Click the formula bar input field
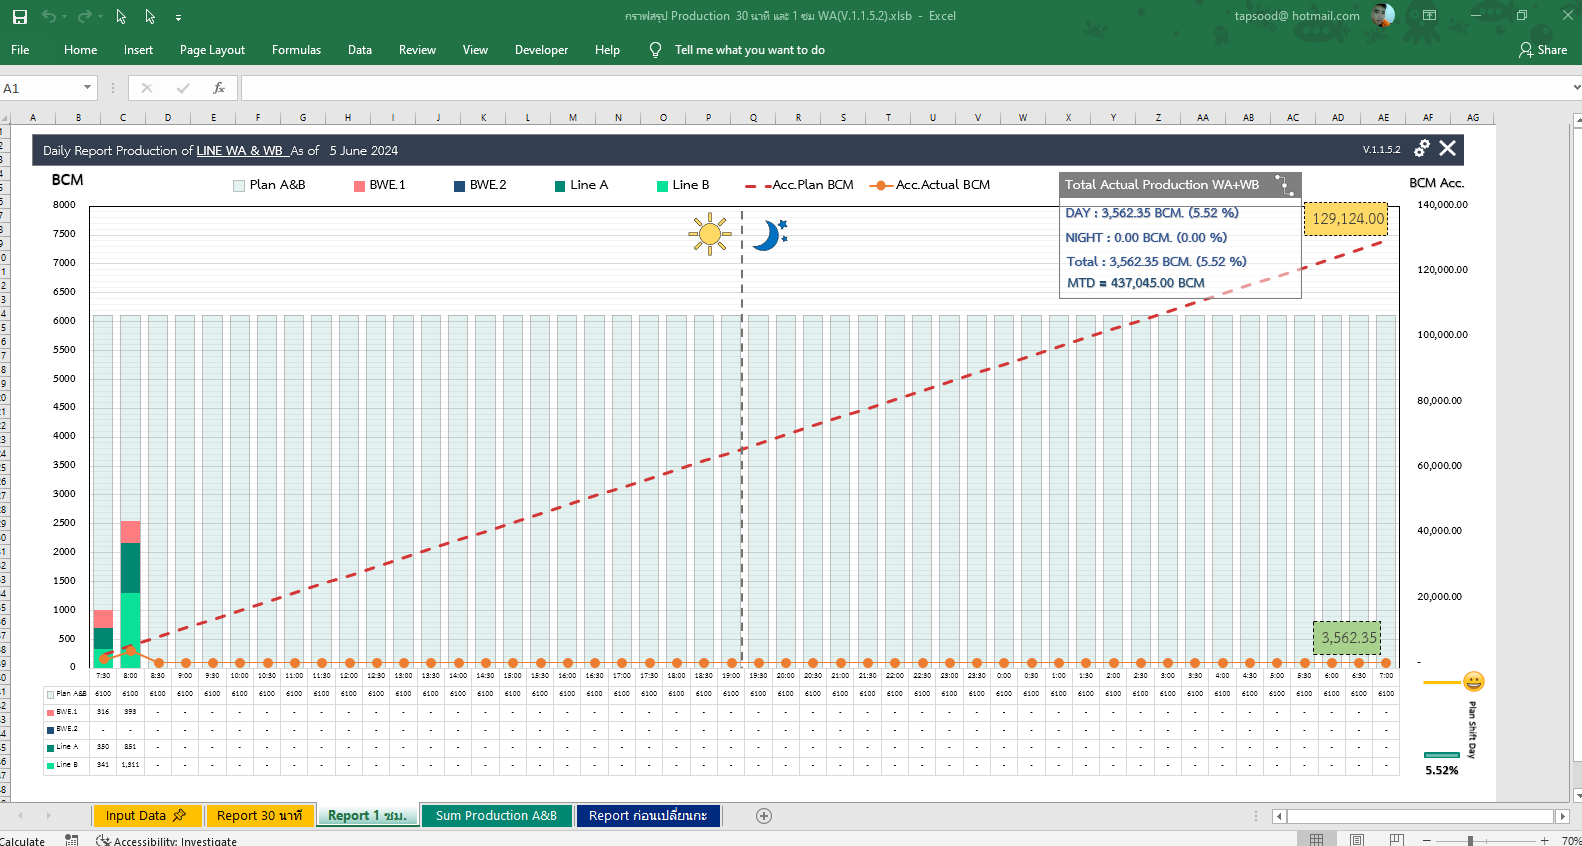 point(900,88)
